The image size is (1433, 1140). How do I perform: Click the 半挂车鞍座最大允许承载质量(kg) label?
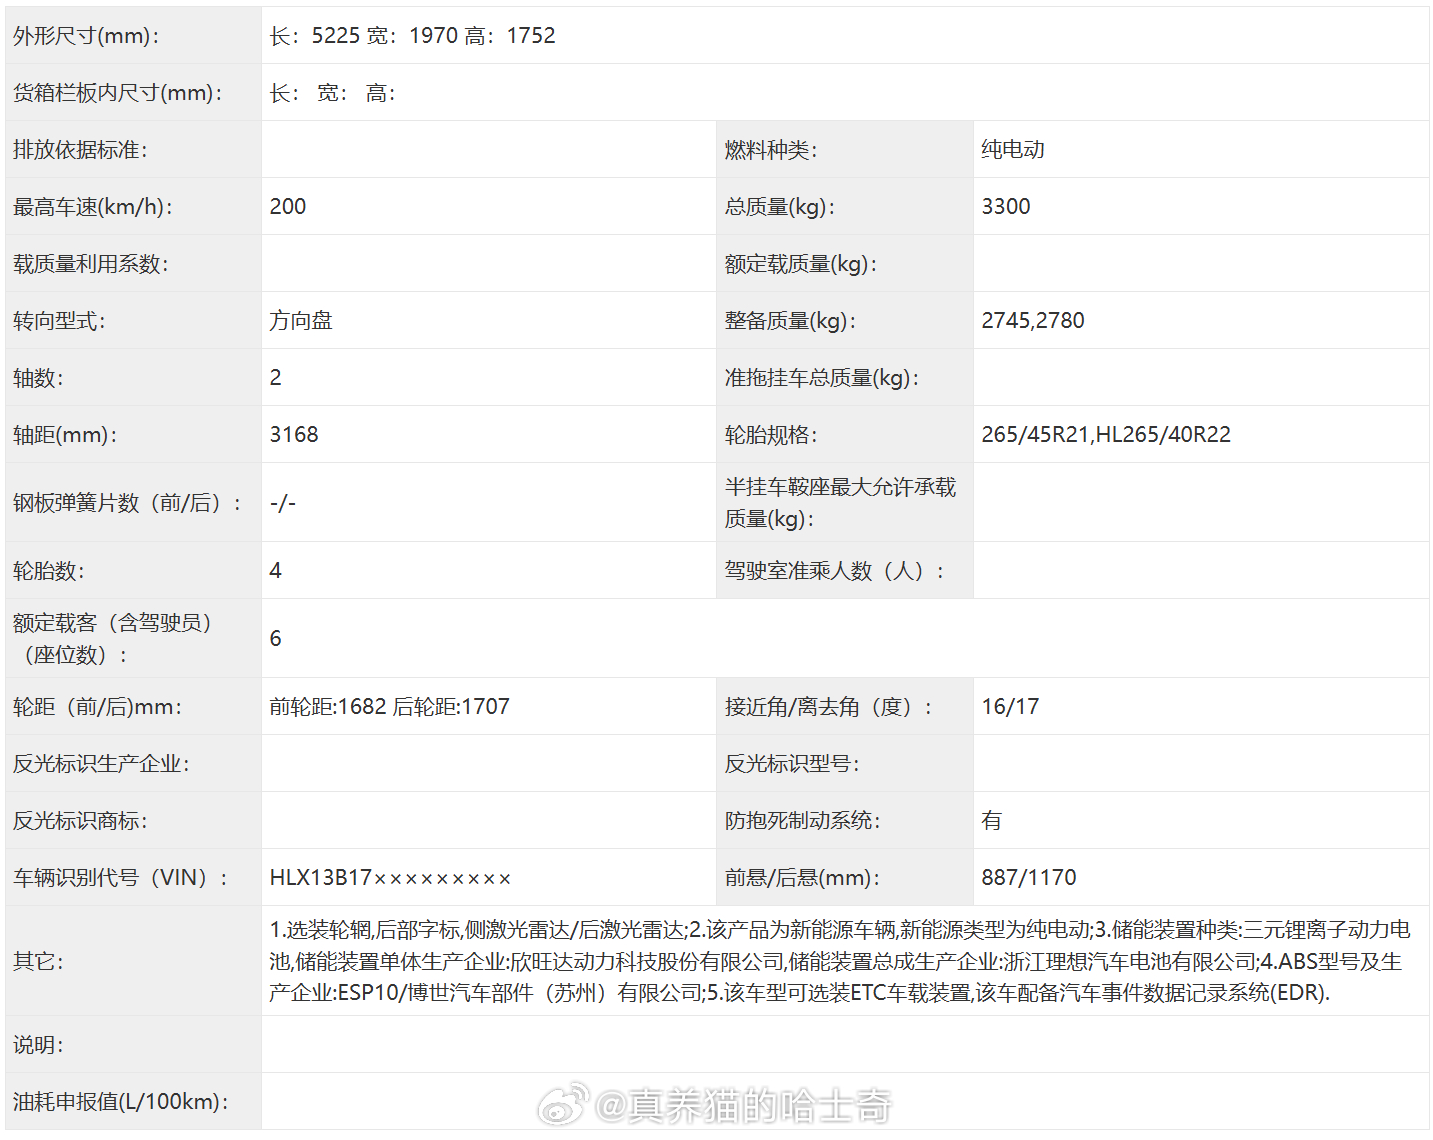[x=840, y=503]
